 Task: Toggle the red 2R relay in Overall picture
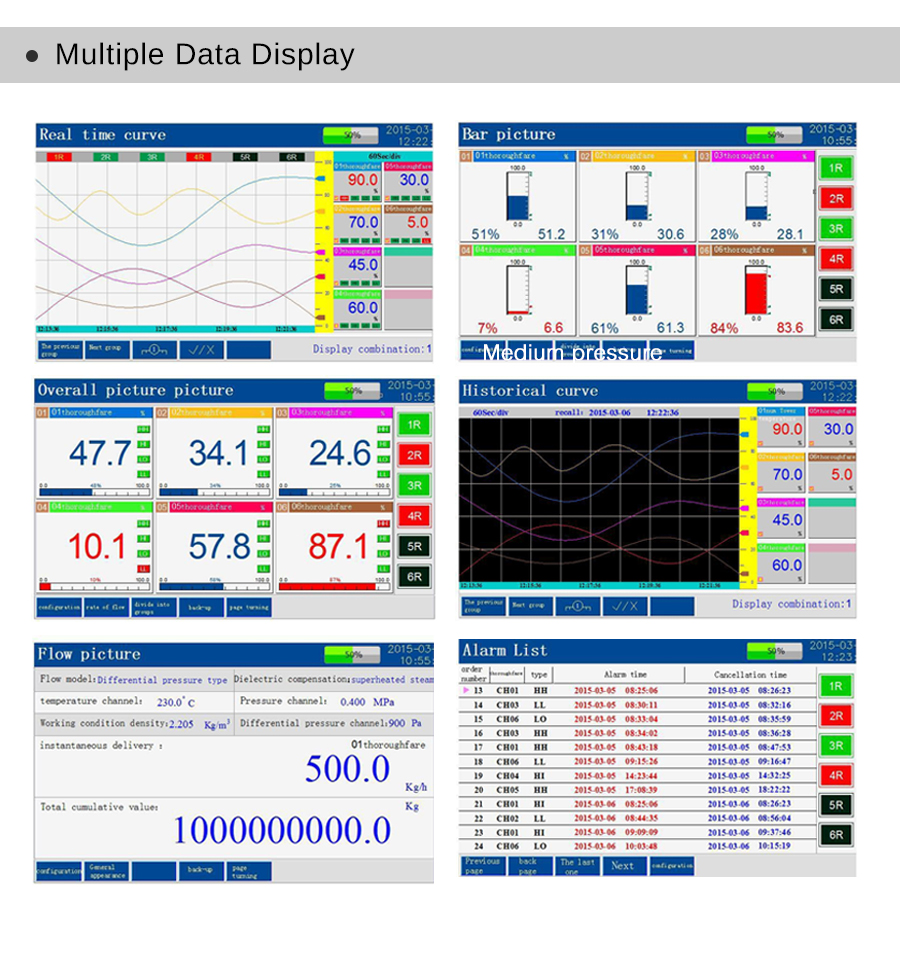click(413, 455)
